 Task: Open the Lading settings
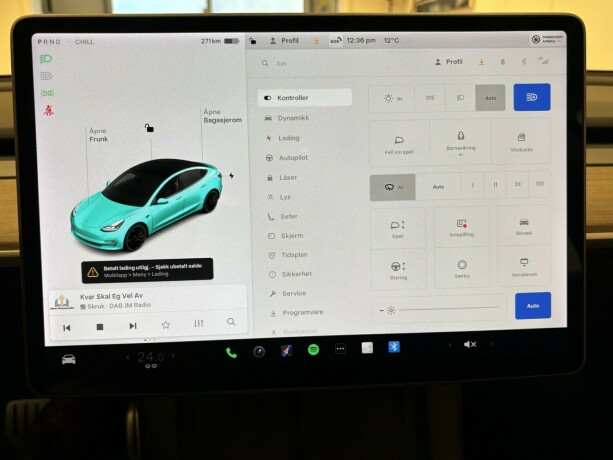283,138
